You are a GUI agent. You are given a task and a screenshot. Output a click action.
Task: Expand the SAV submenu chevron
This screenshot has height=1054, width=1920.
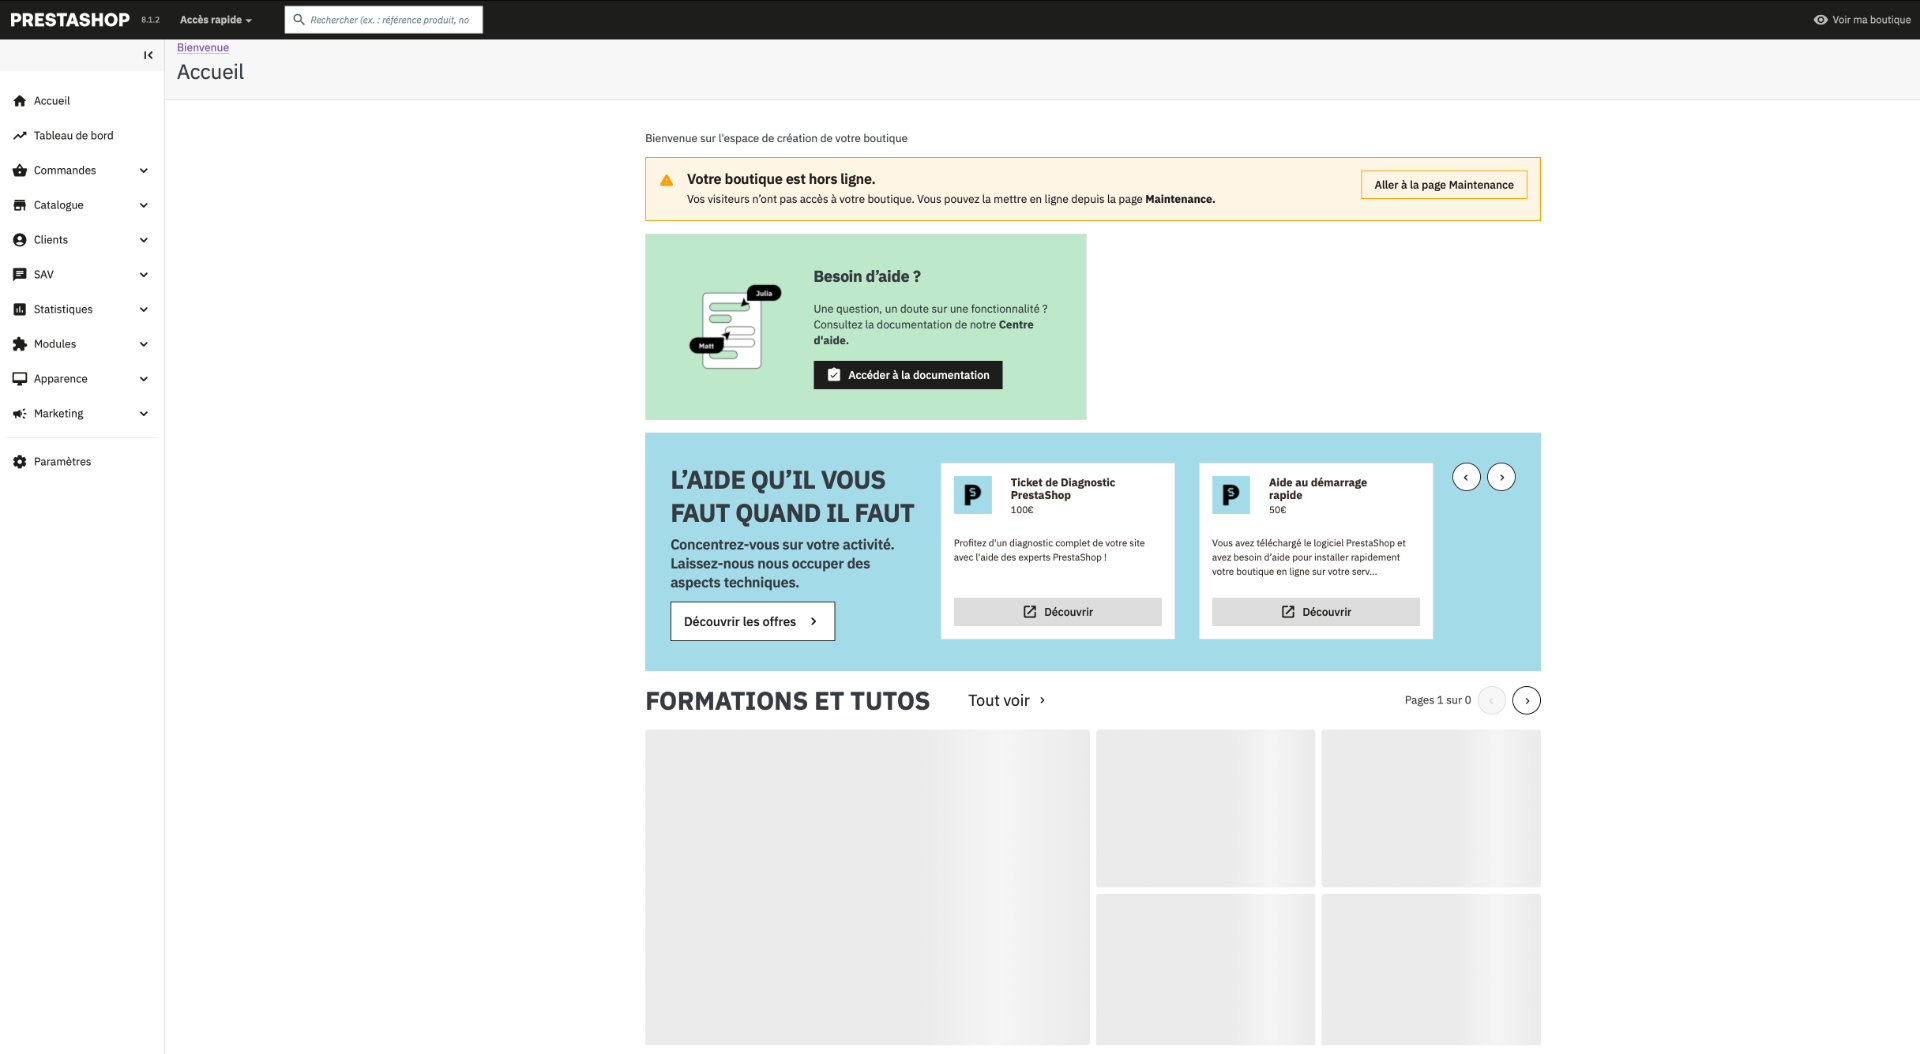[x=144, y=275]
